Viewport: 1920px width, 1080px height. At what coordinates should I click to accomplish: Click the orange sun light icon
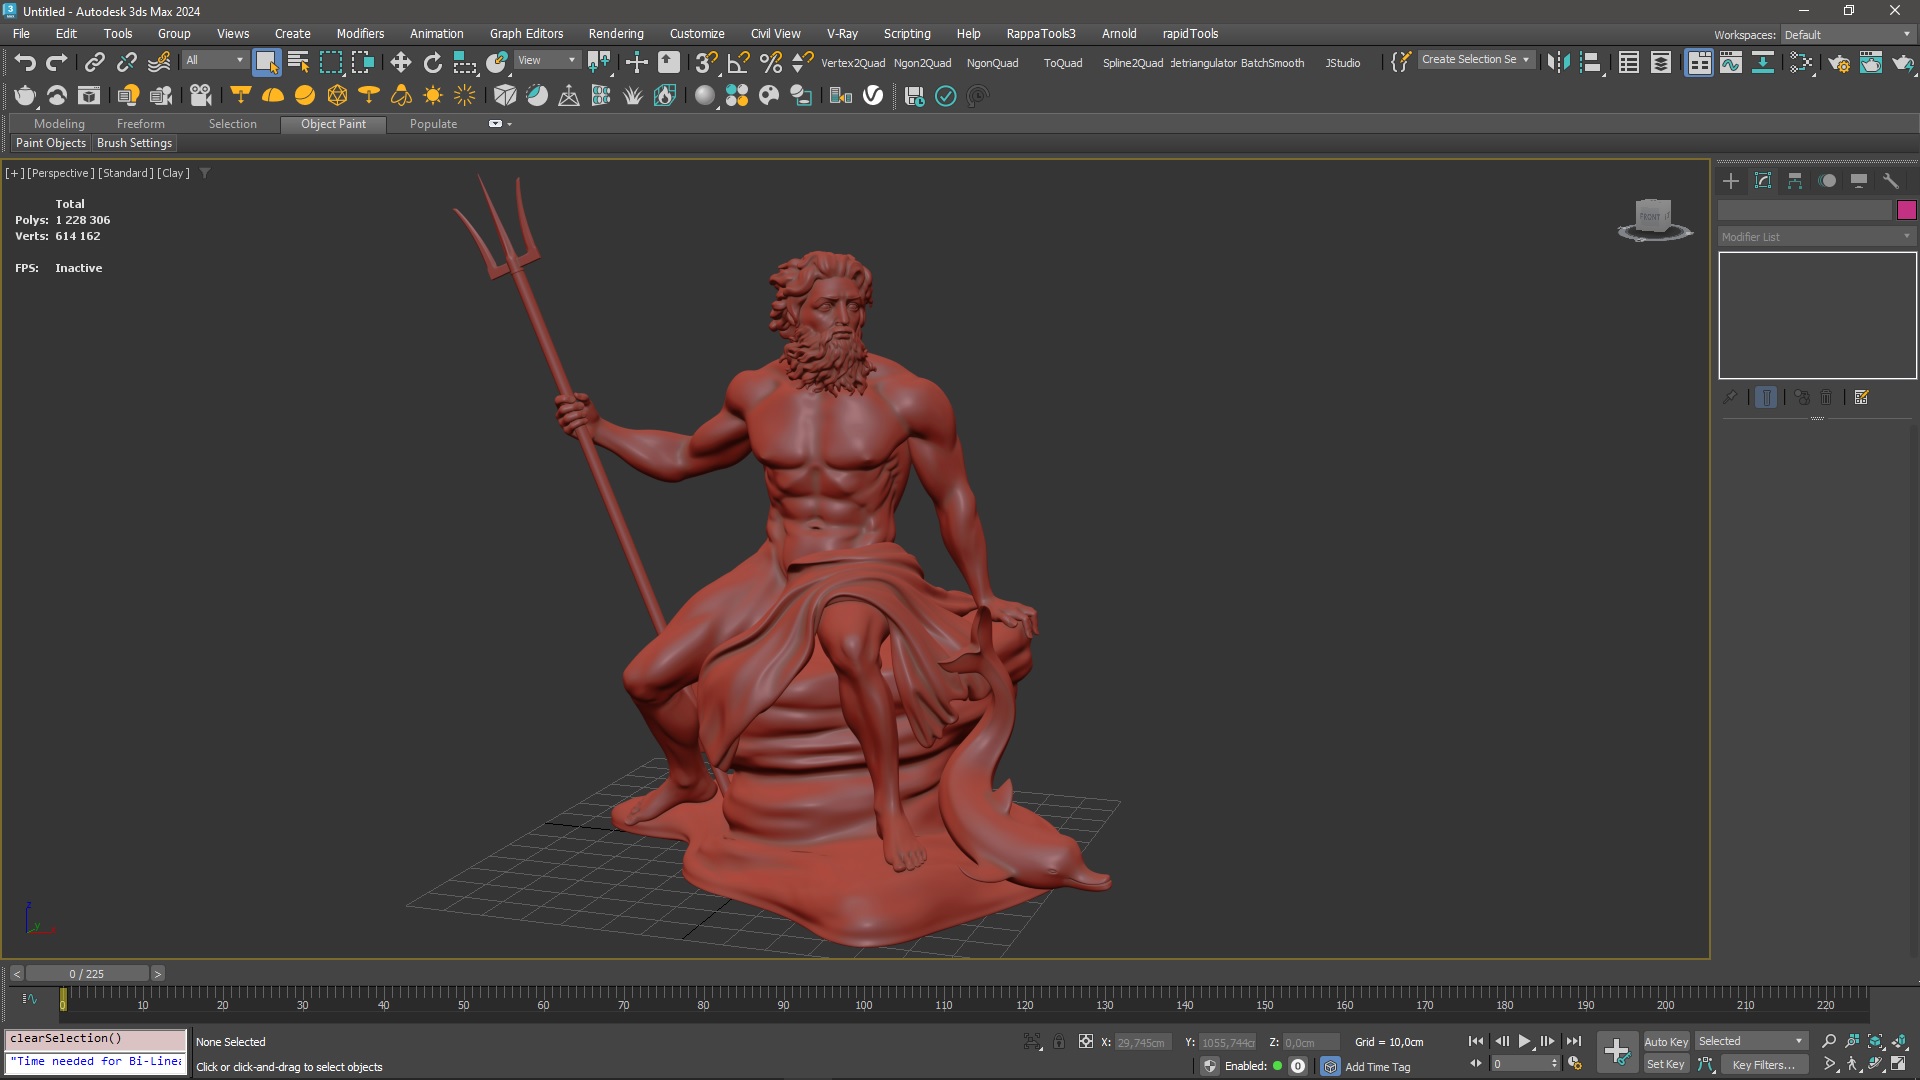point(433,96)
